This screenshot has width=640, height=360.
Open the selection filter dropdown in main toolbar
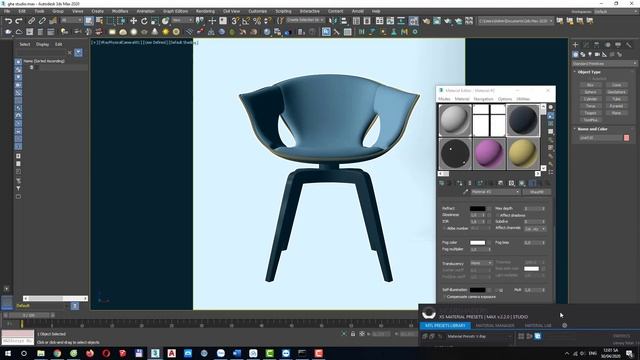pyautogui.click(x=71, y=20)
